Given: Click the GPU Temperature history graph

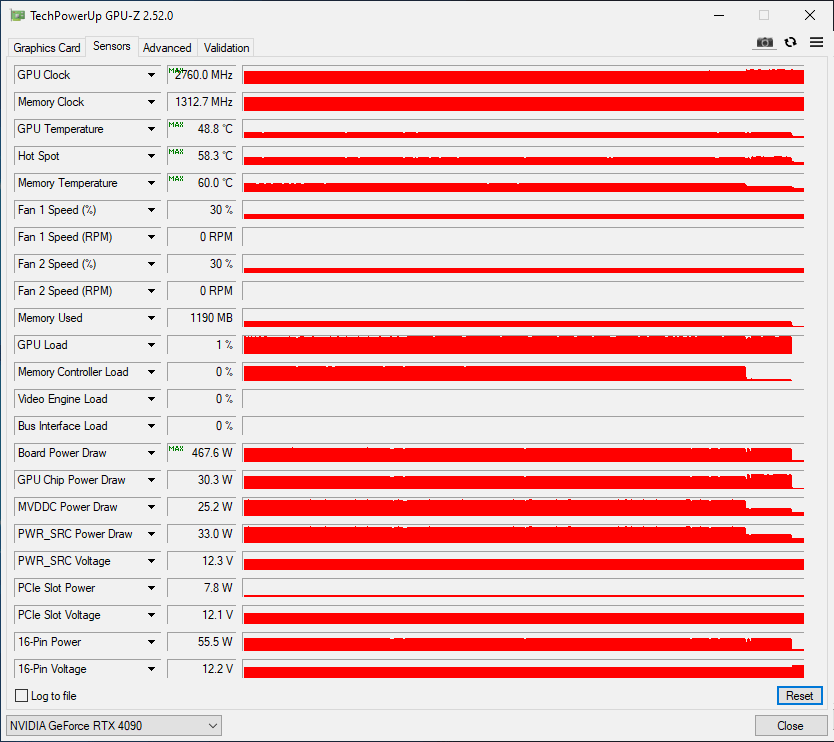Looking at the screenshot, I should pyautogui.click(x=523, y=129).
